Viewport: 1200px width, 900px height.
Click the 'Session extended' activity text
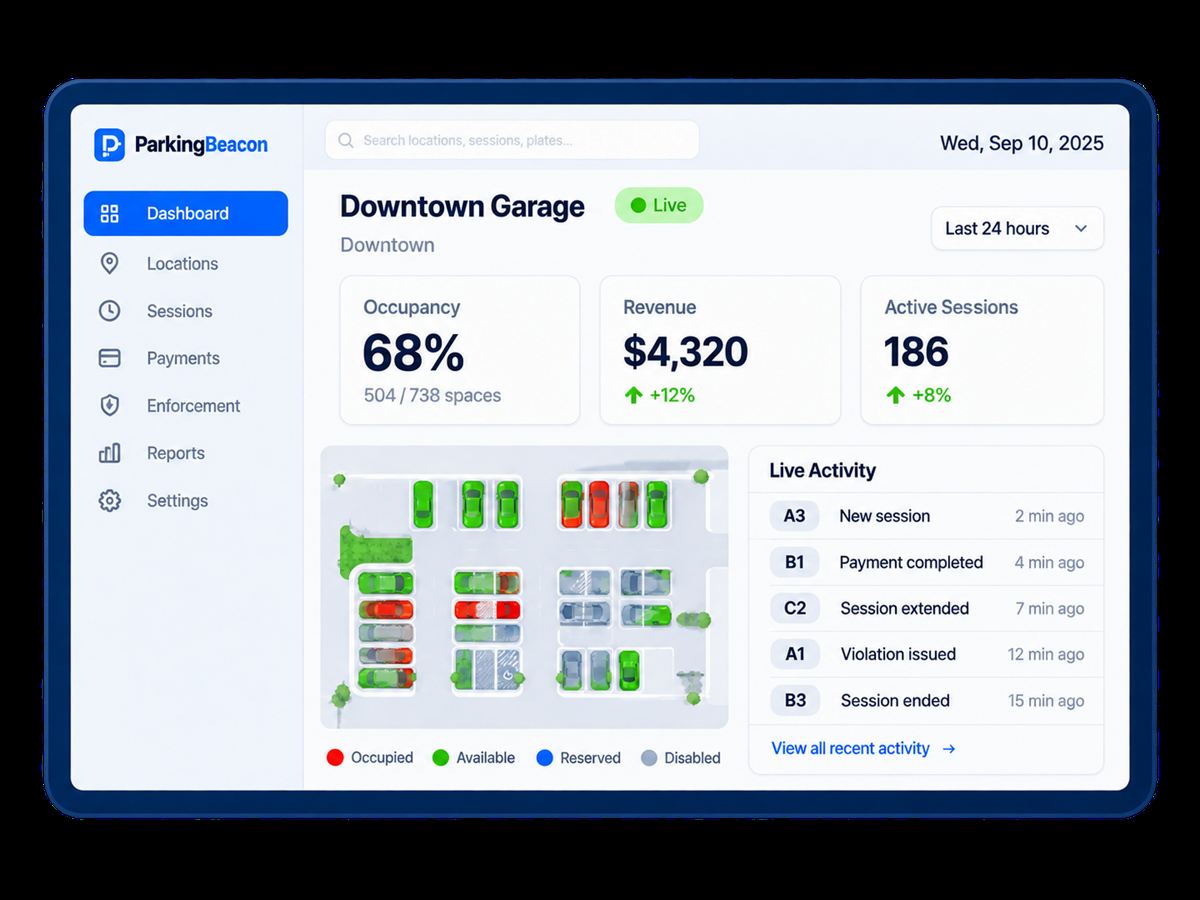904,608
